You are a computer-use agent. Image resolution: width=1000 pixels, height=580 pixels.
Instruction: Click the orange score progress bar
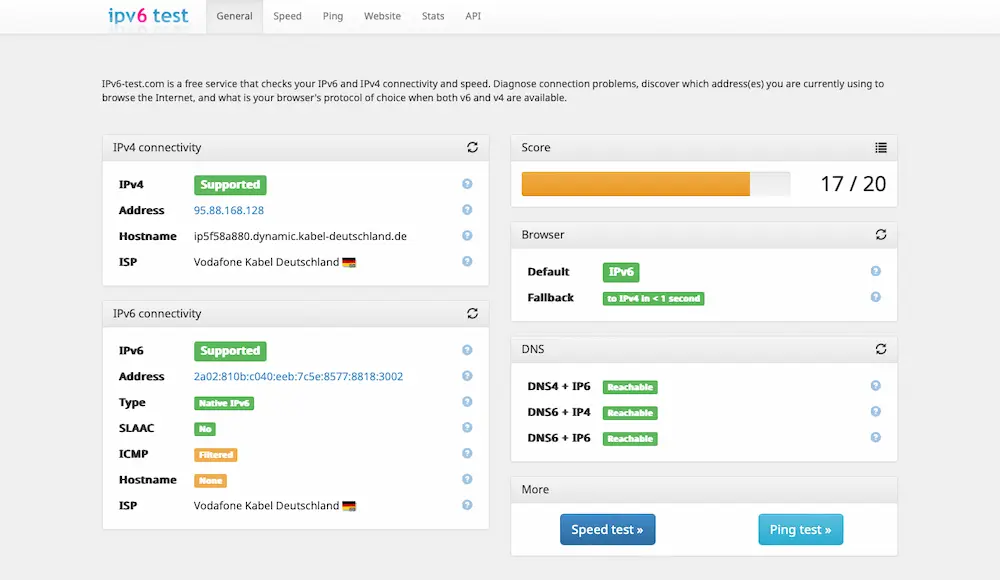tap(636, 184)
